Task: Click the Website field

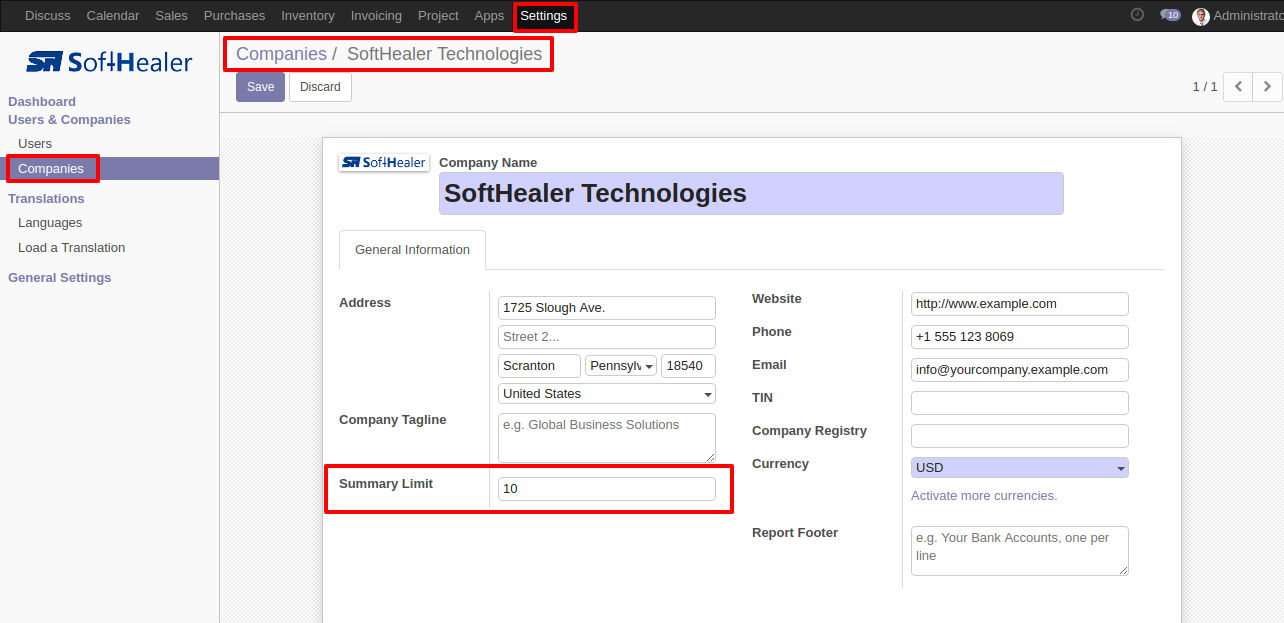Action: (x=1020, y=304)
